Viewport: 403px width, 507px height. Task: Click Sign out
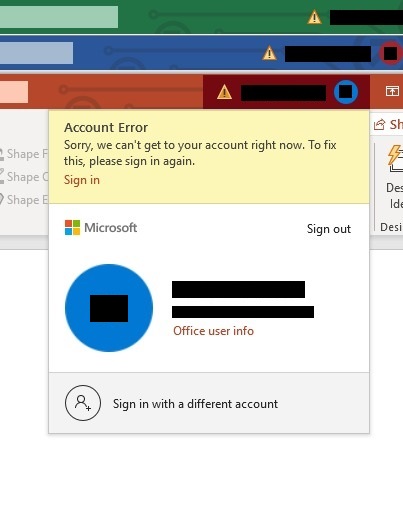[329, 229]
